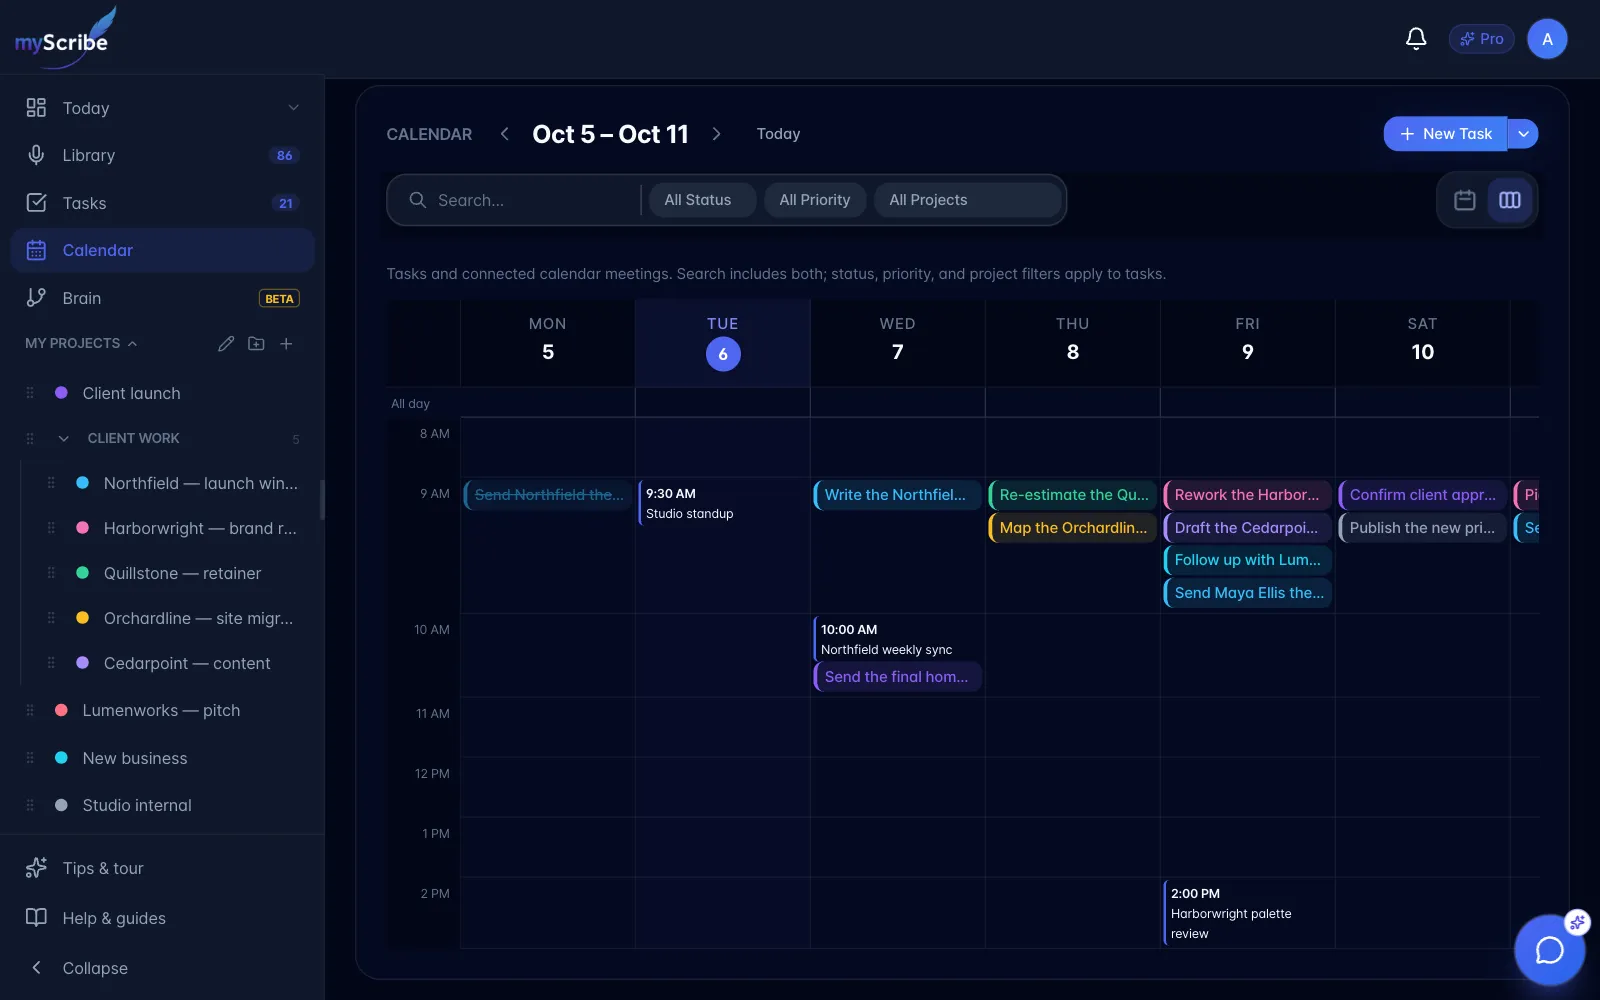Click the Tips & tour sparkle icon
Image resolution: width=1600 pixels, height=1000 pixels.
(x=36, y=868)
